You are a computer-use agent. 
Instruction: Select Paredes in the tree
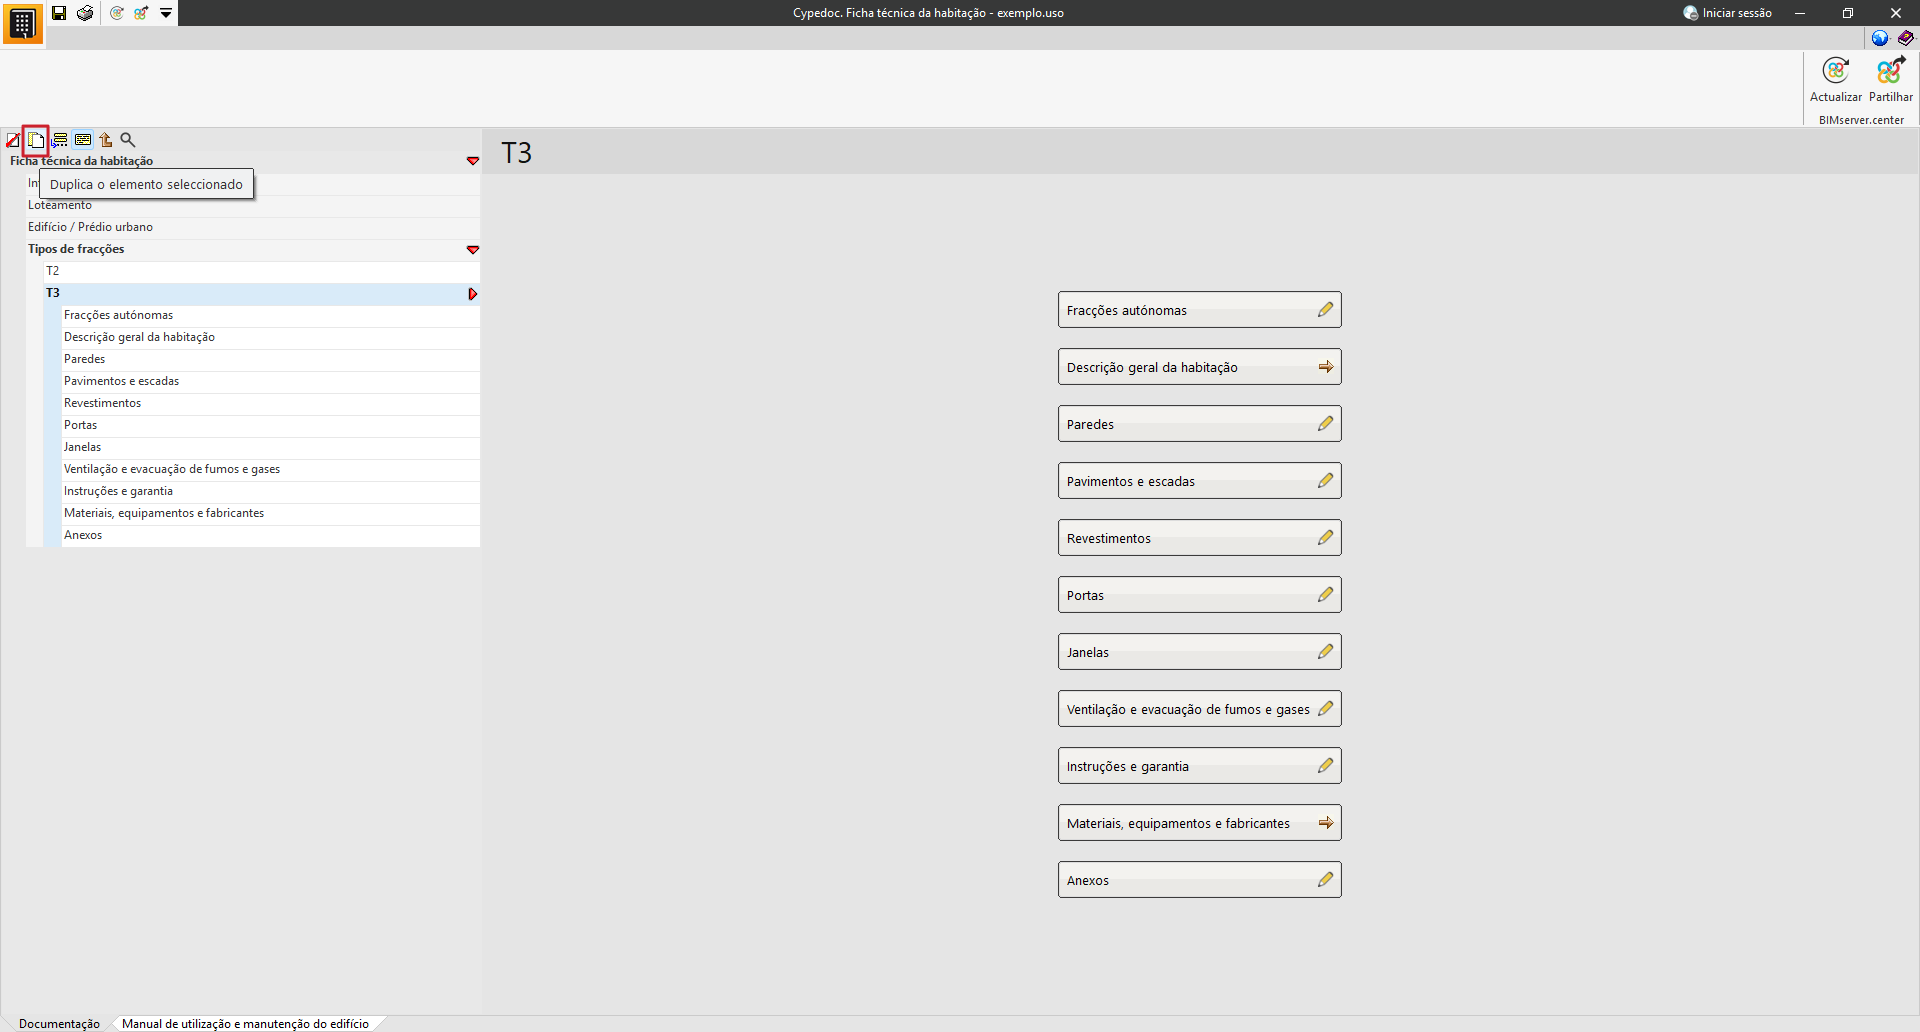(271, 359)
